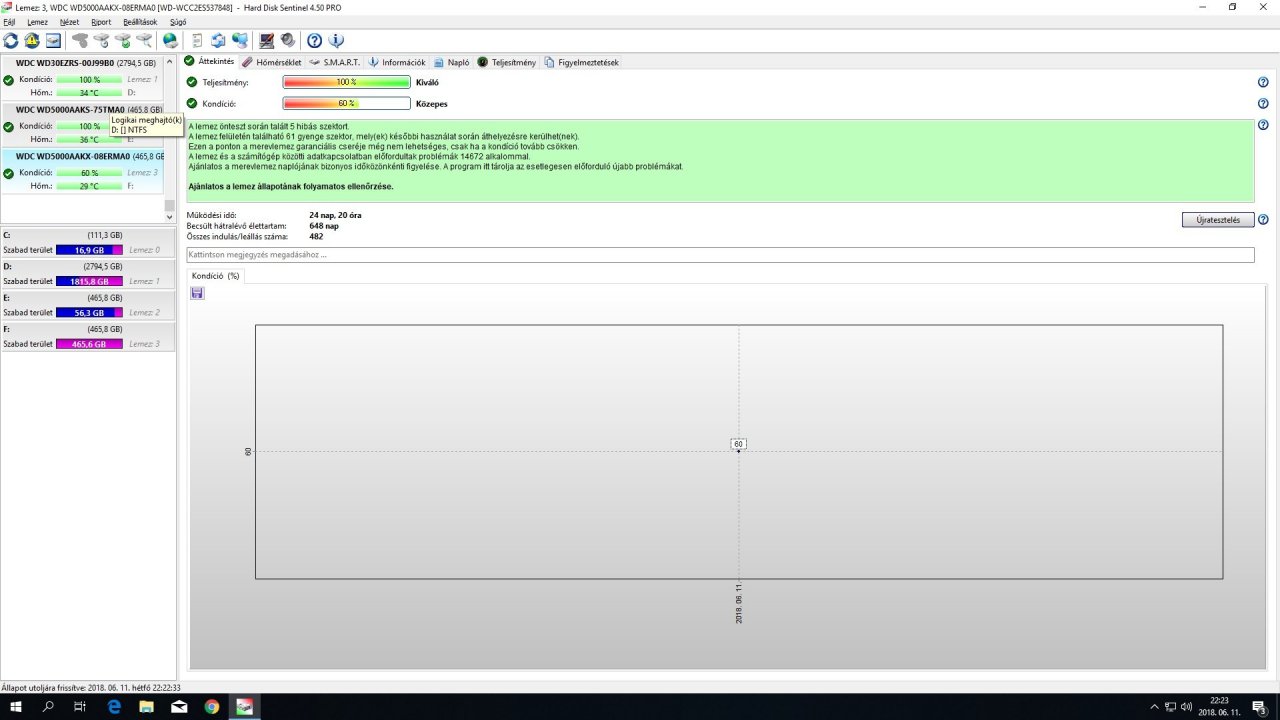Open the text report document toolbar icon

point(197,41)
